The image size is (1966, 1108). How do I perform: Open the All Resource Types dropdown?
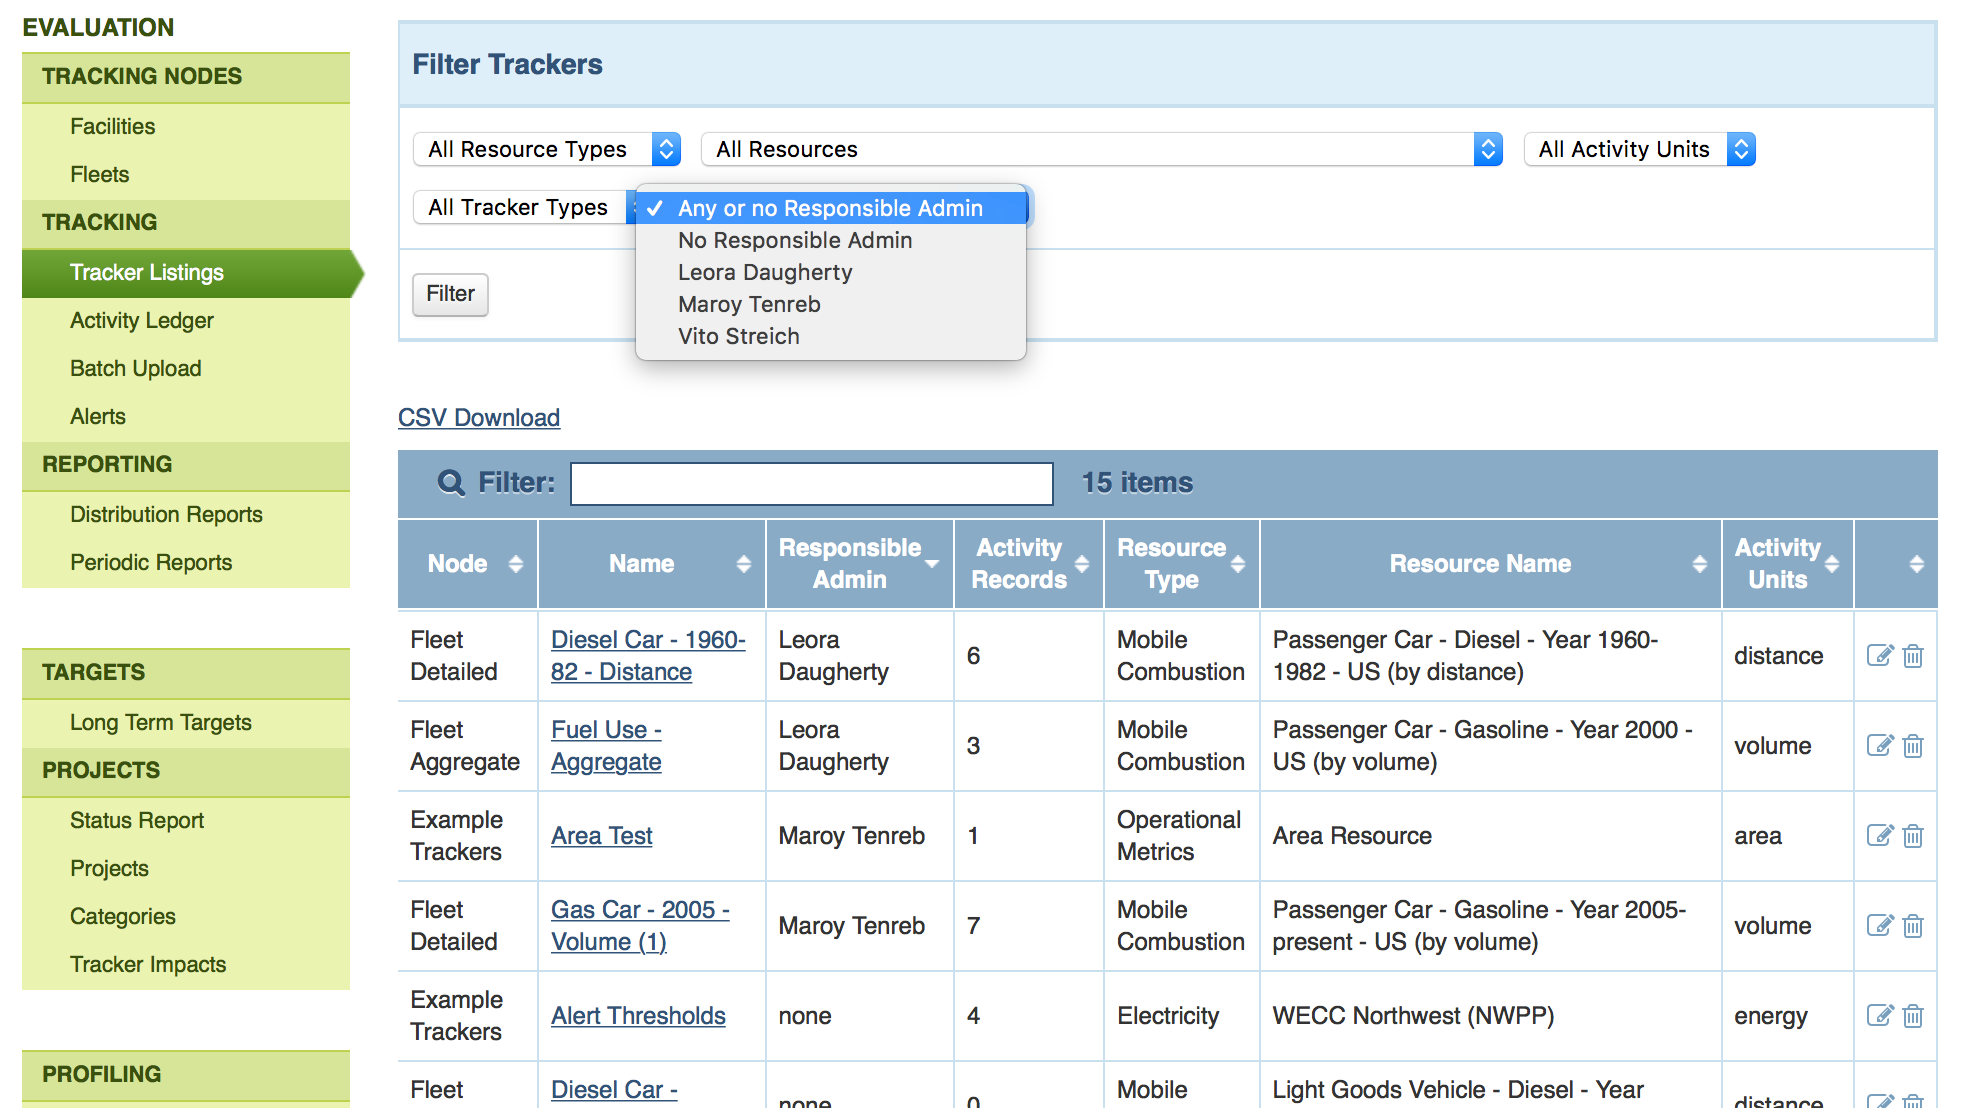click(546, 149)
